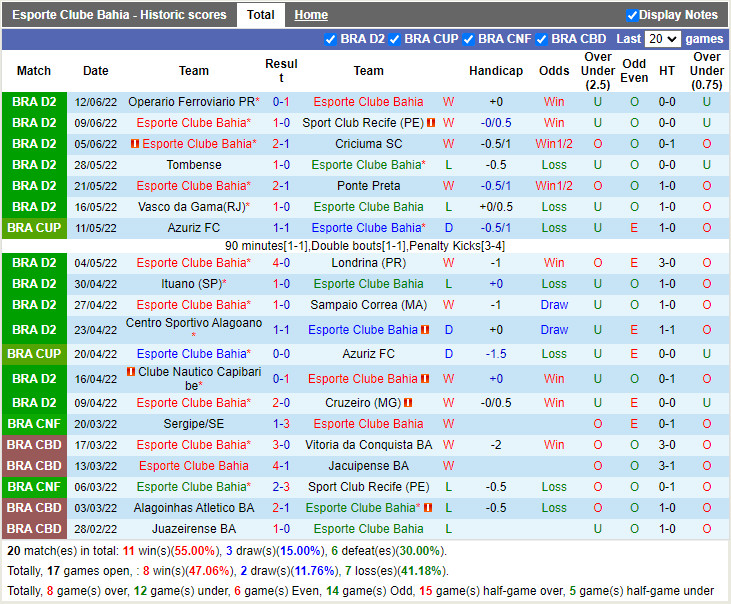Screen dimensions: 731x604
Task: Disable the BRA CNF filter checkbox
Action: (x=469, y=39)
